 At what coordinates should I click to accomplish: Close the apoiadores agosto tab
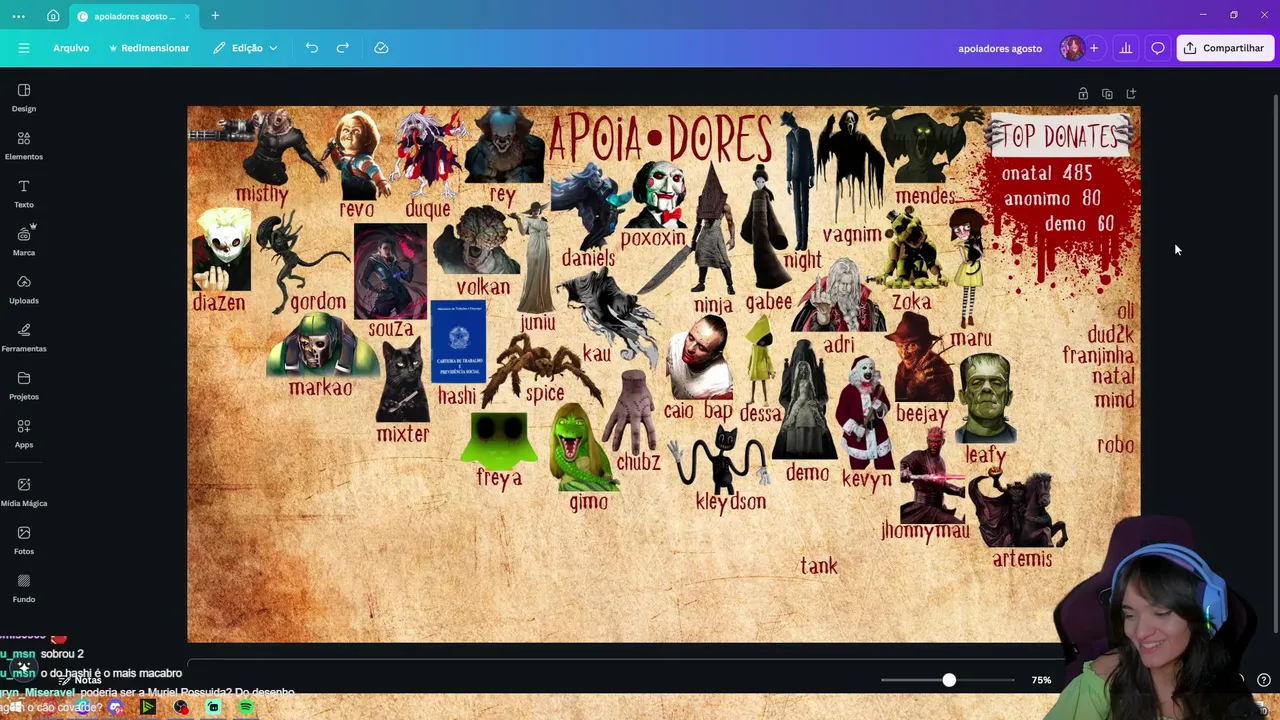(x=186, y=16)
